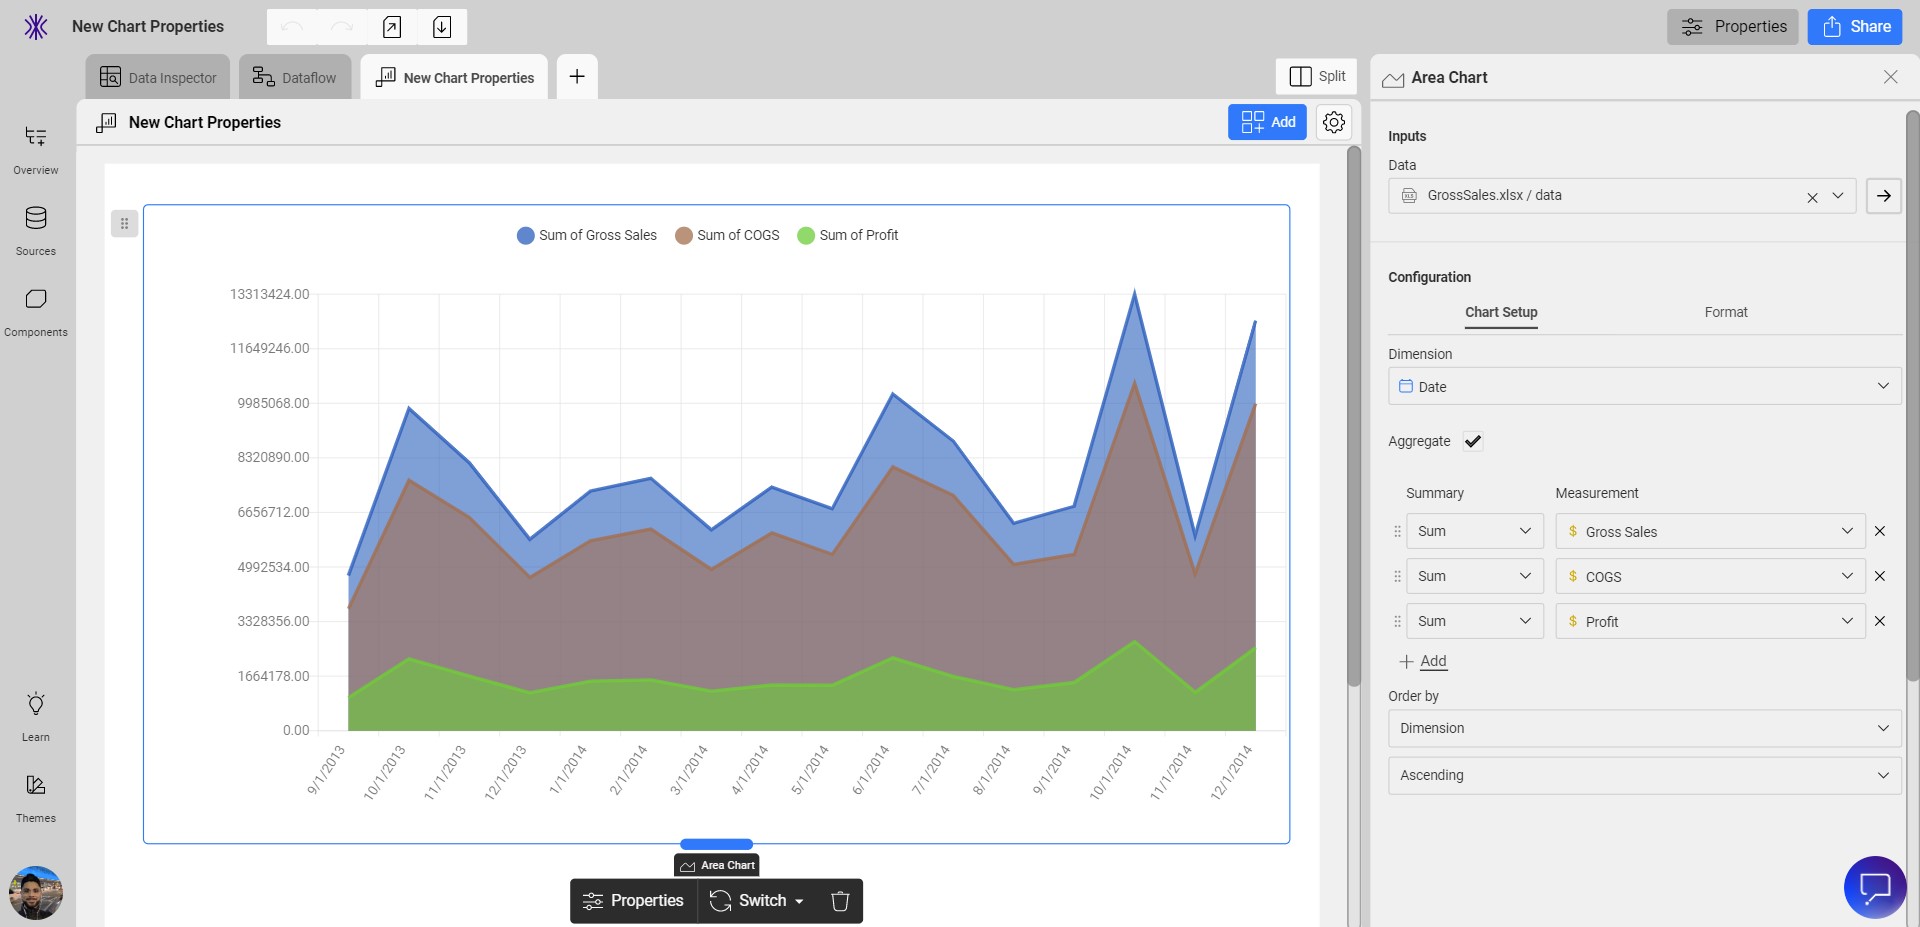The image size is (1920, 927).
Task: Open the Components panel
Action: [35, 310]
